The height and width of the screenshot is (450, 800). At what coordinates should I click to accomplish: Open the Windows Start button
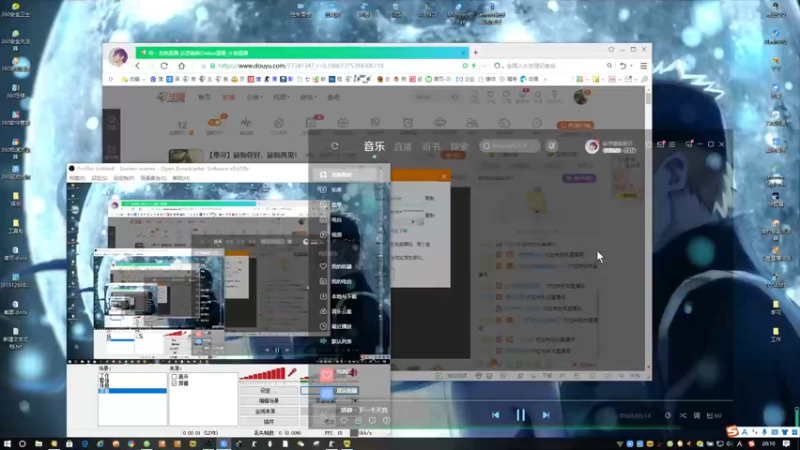click(7, 444)
